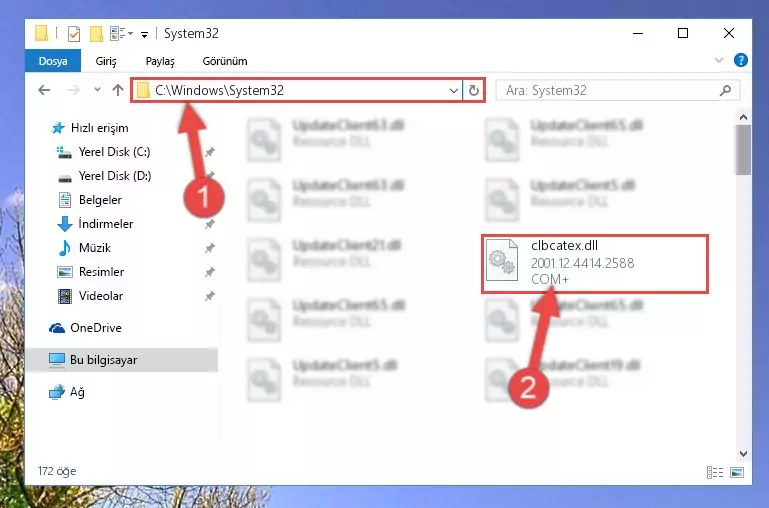Select Bu bilgisayar in navigation pane
Image resolution: width=769 pixels, height=508 pixels.
click(121, 360)
